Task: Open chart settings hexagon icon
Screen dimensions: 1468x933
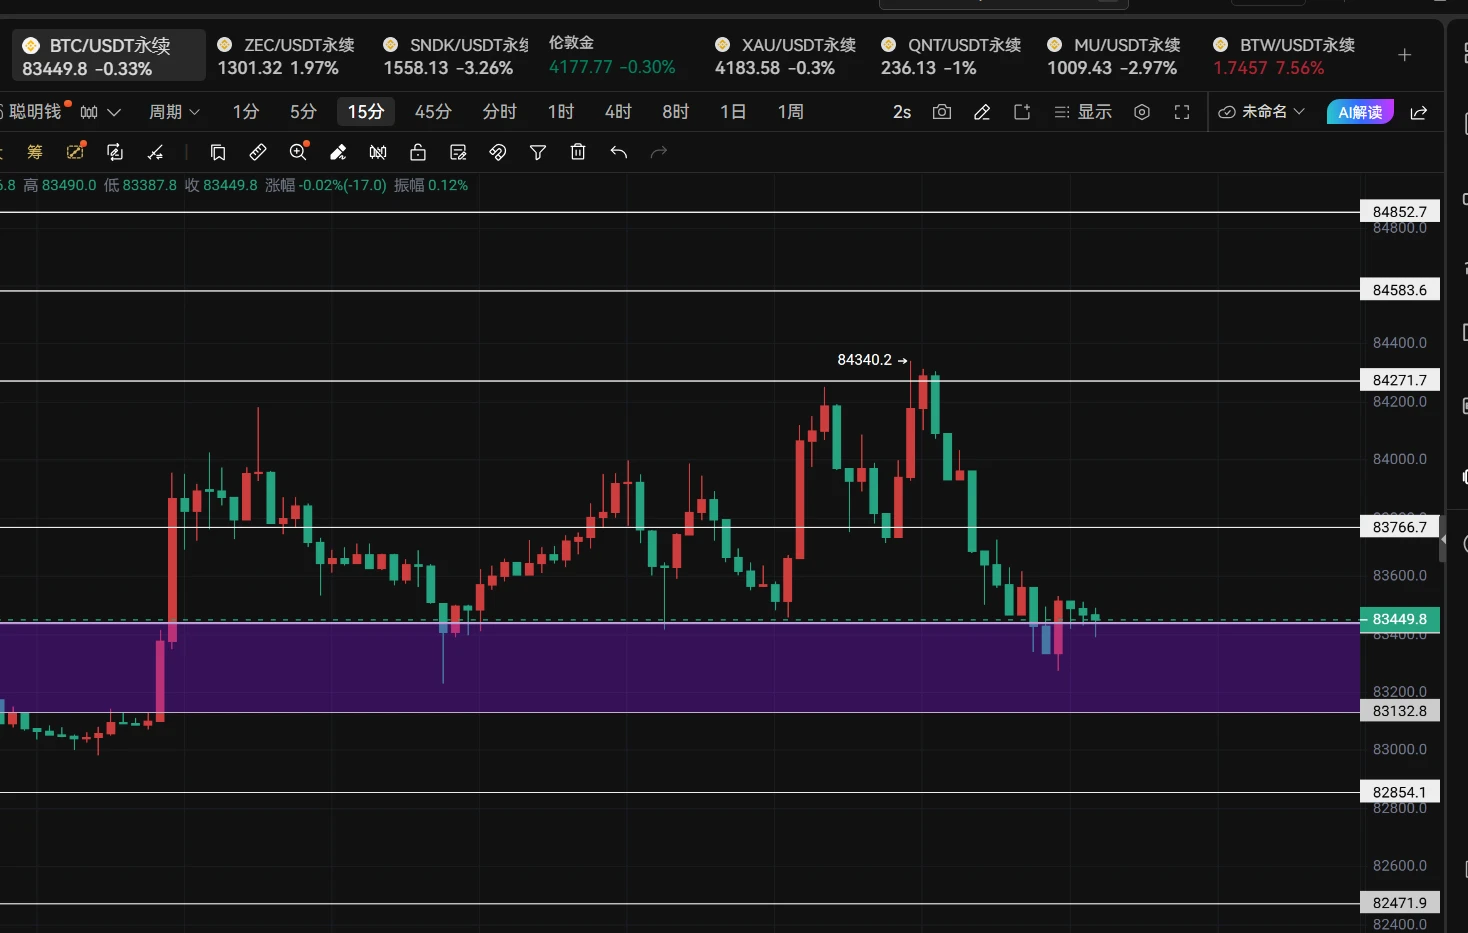Action: [1142, 112]
